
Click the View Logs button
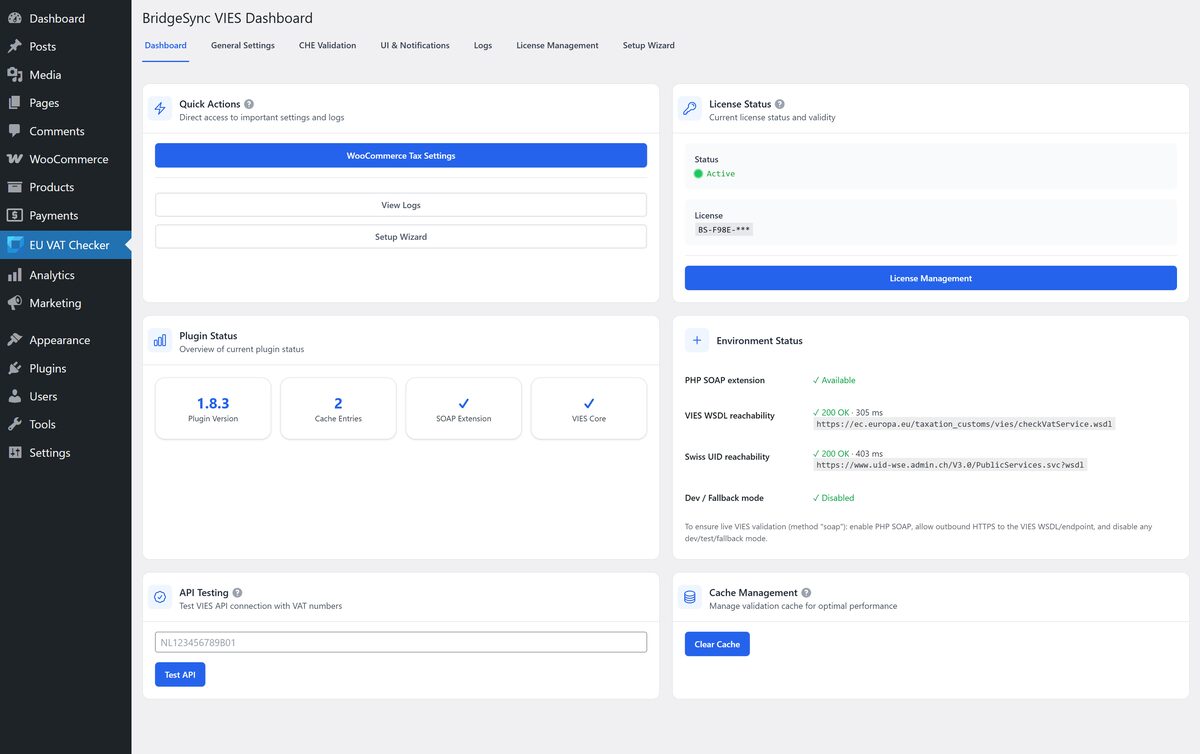click(400, 205)
